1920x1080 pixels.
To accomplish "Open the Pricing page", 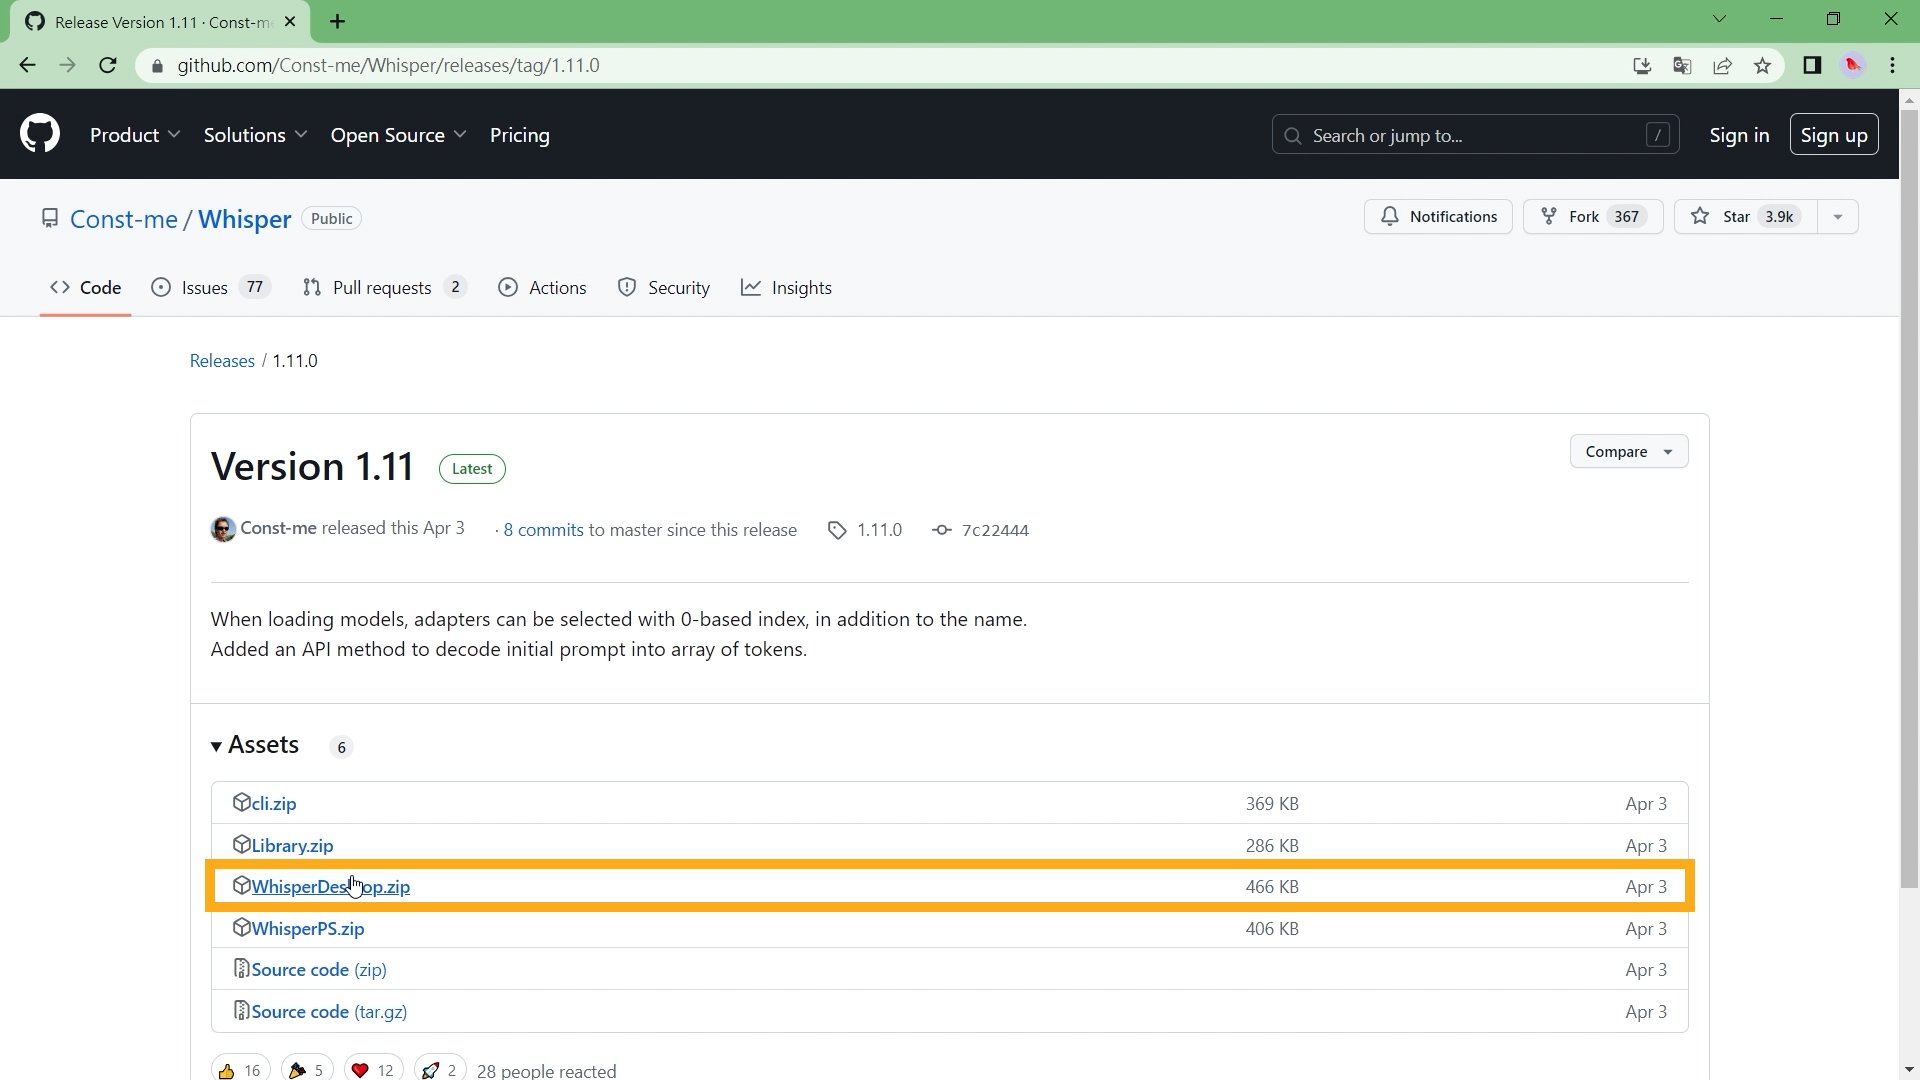I will pyautogui.click(x=520, y=135).
